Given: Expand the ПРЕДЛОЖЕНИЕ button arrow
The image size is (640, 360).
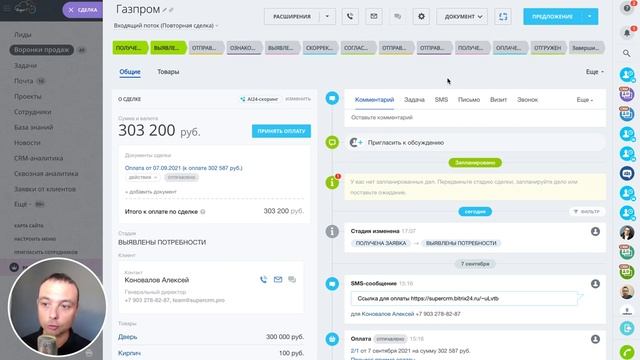Looking at the screenshot, I should (x=589, y=16).
